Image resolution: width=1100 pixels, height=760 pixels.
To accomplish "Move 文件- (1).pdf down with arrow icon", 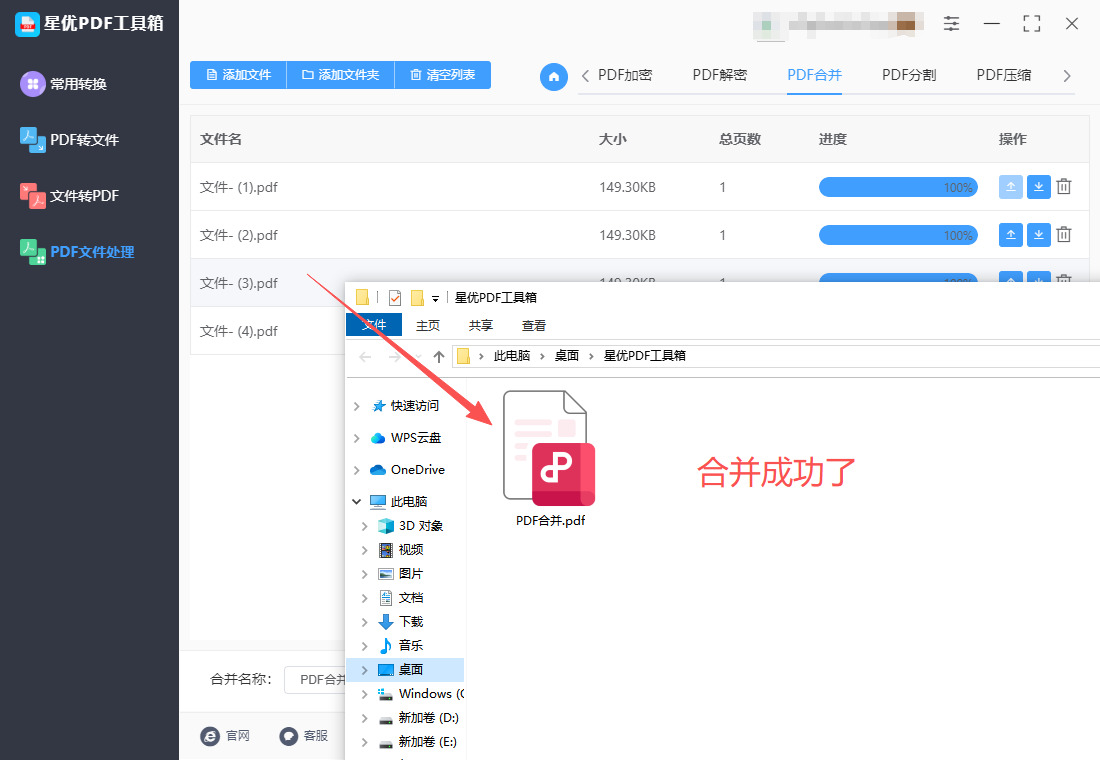I will [1039, 187].
